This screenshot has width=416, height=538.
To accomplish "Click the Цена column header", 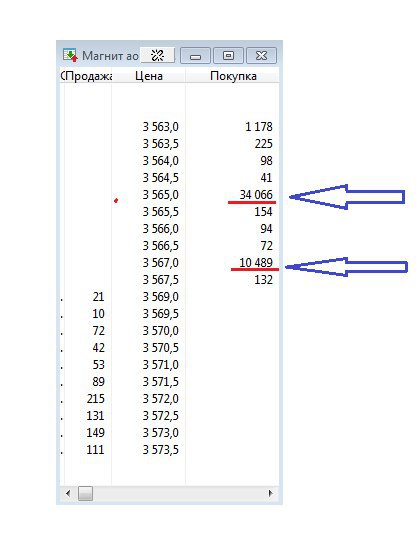I will 149,76.
